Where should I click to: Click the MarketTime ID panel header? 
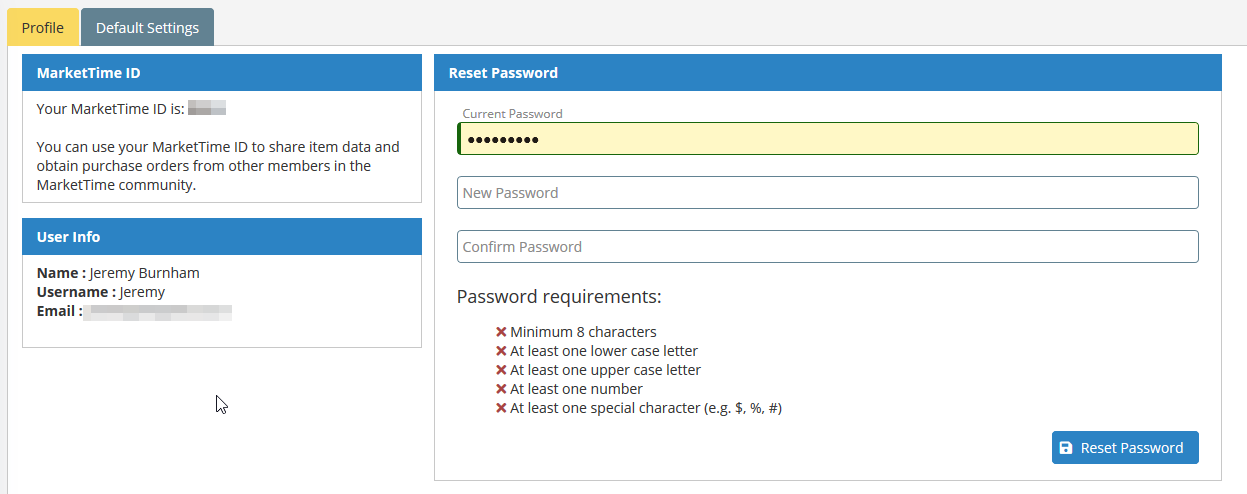coord(222,73)
